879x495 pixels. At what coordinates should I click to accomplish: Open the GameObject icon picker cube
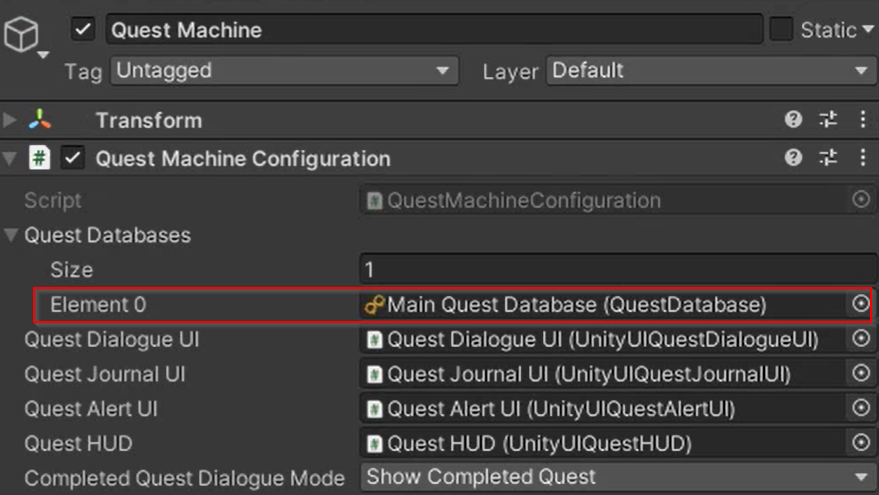point(21,34)
